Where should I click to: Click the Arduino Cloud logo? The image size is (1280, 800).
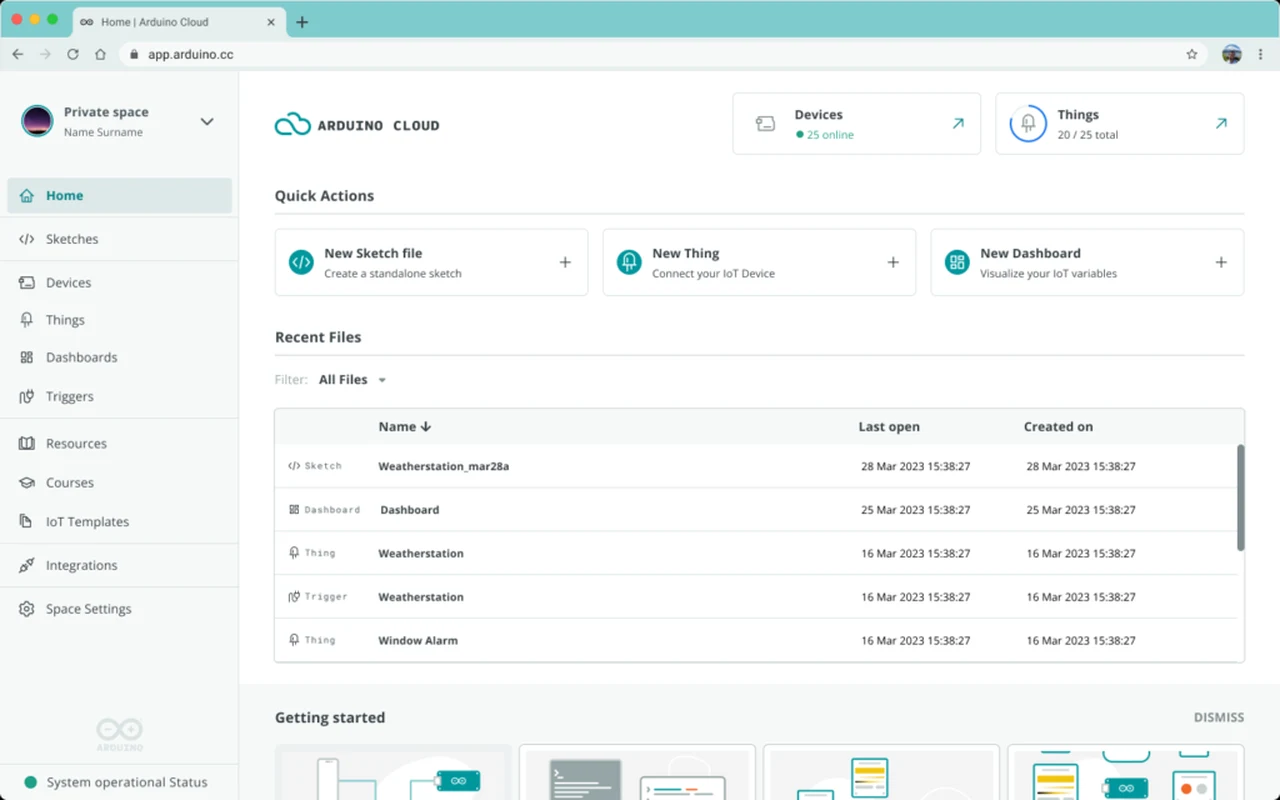[x=357, y=124]
